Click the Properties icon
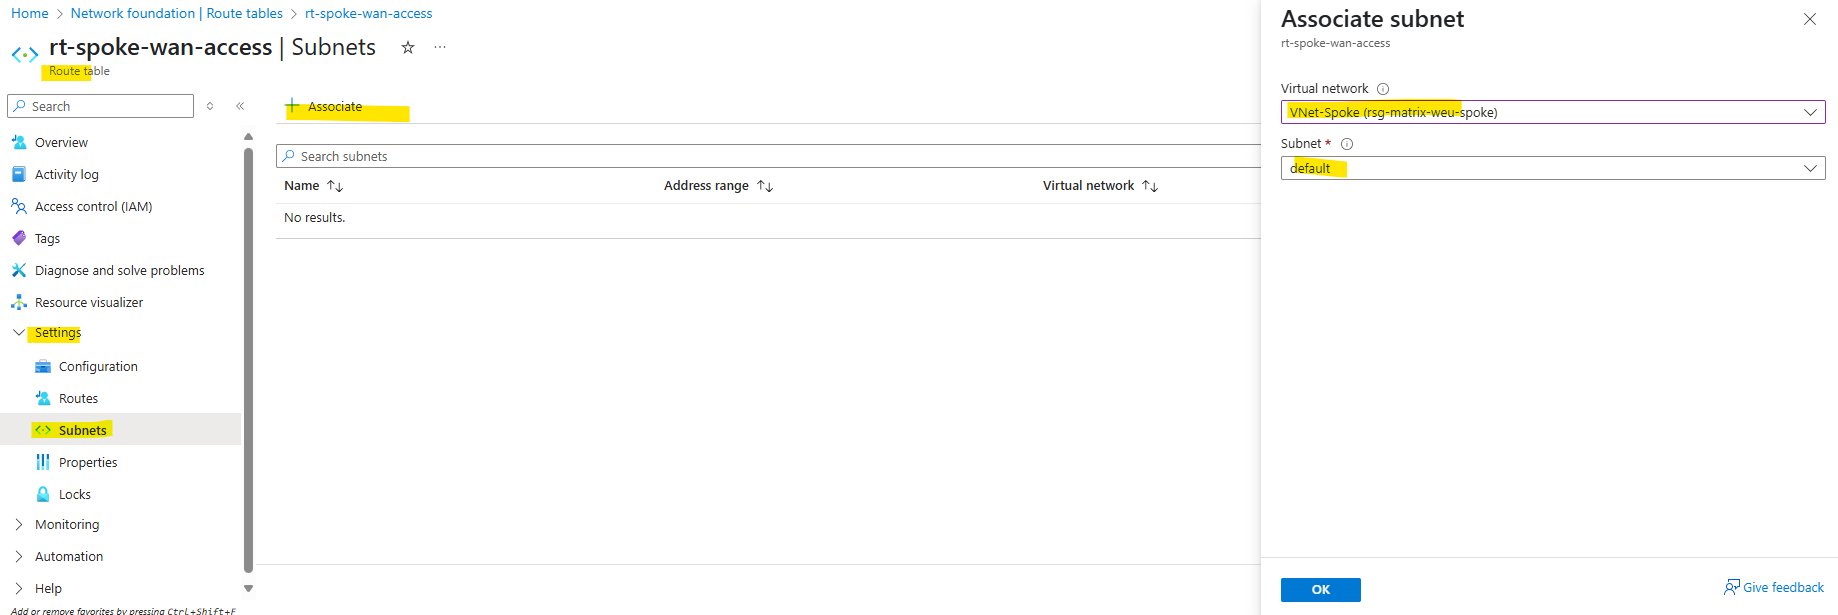1838x615 pixels. pos(43,462)
